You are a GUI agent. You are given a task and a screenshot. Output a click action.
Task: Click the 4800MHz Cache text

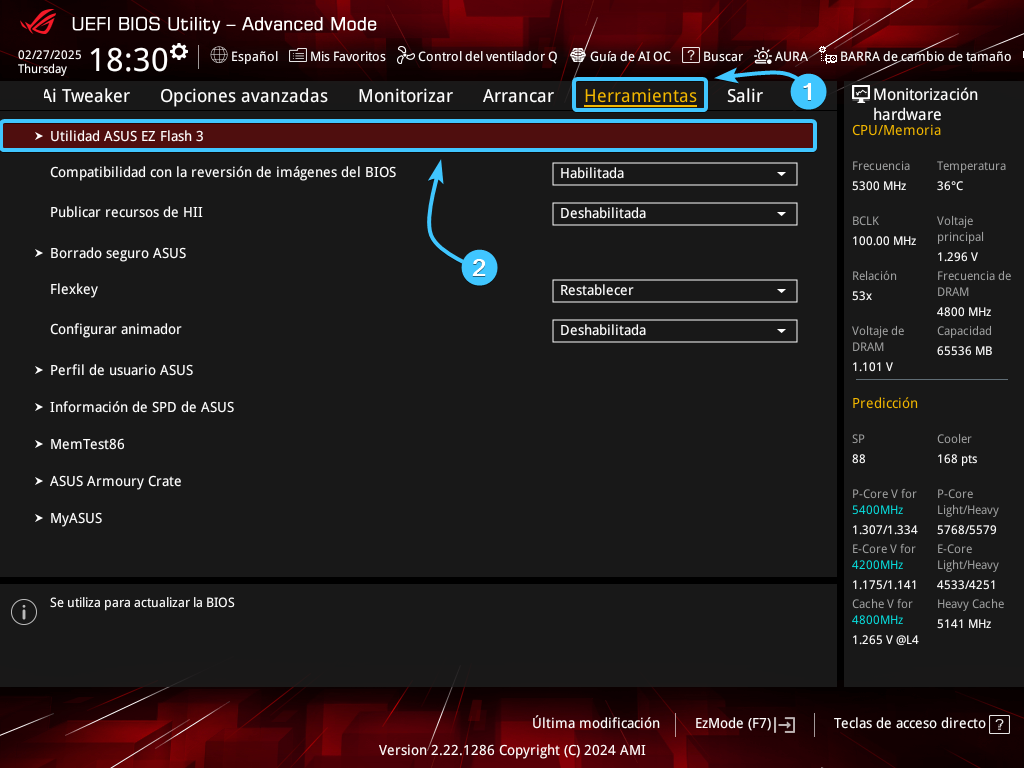pyautogui.click(x=877, y=620)
